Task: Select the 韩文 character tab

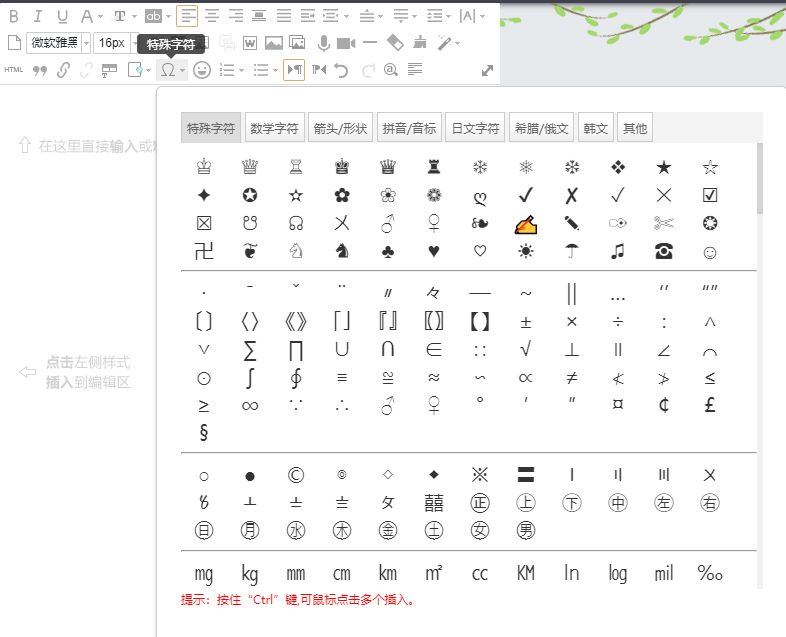Action: [595, 128]
